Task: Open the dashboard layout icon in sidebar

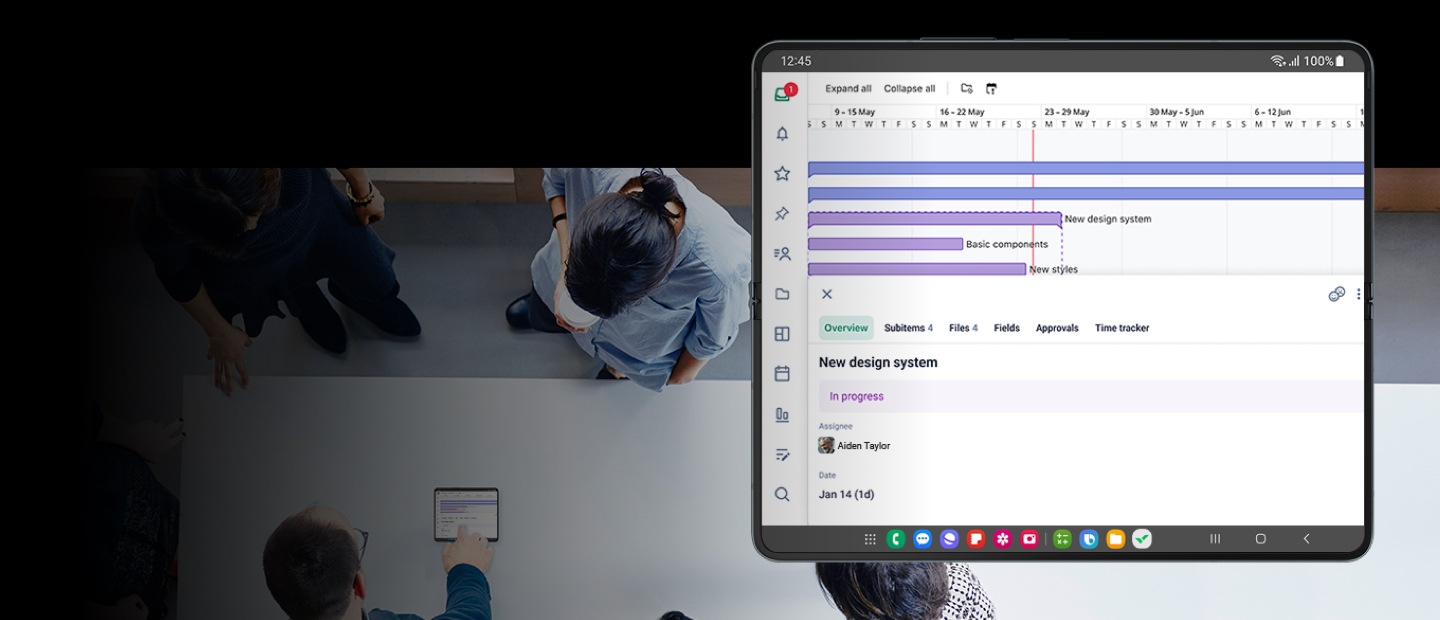Action: click(x=782, y=334)
